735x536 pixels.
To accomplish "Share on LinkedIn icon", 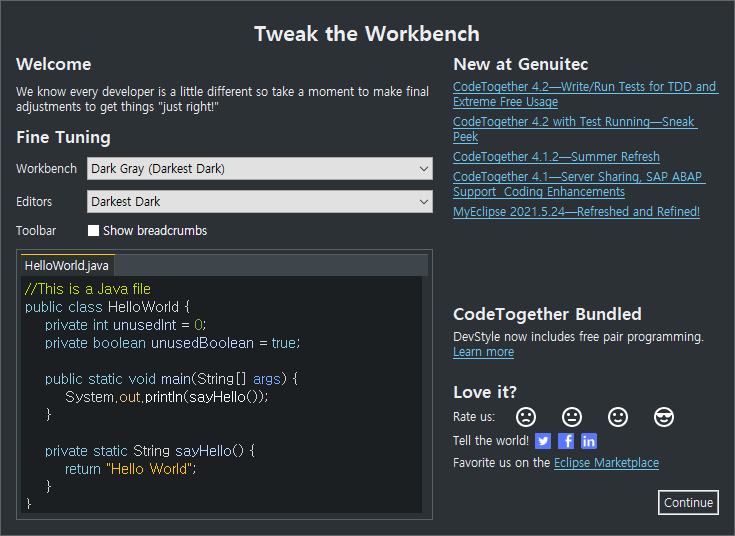I will tap(589, 441).
